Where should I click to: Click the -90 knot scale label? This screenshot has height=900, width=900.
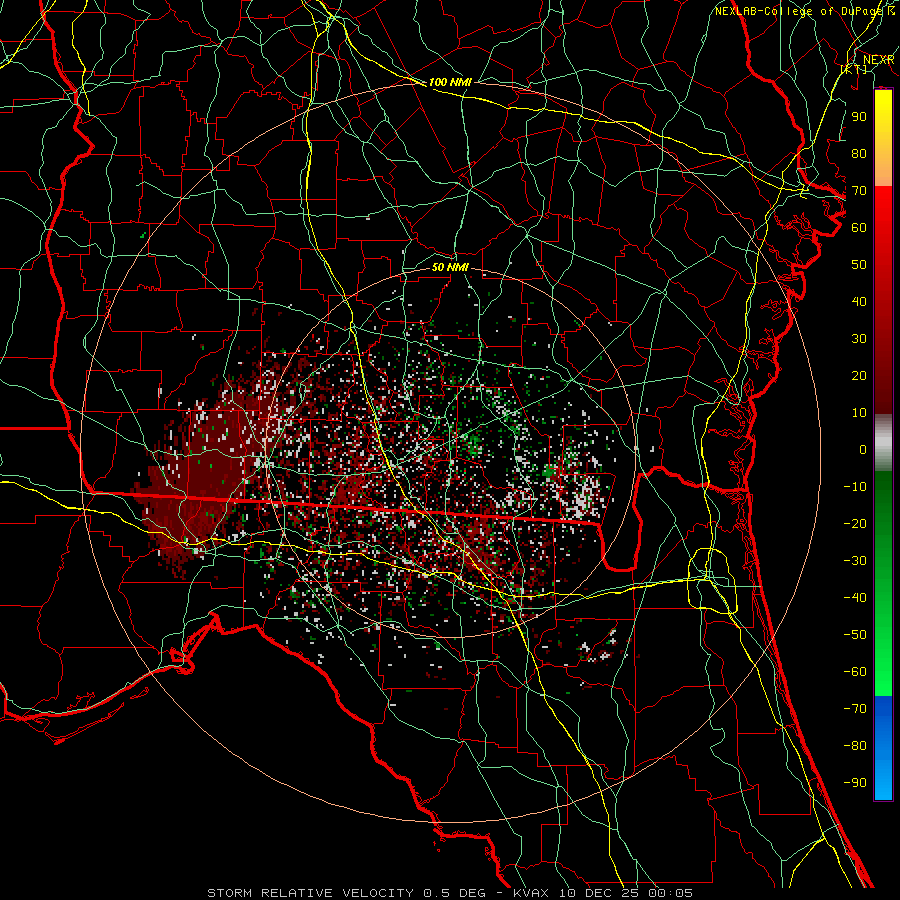[x=855, y=783]
